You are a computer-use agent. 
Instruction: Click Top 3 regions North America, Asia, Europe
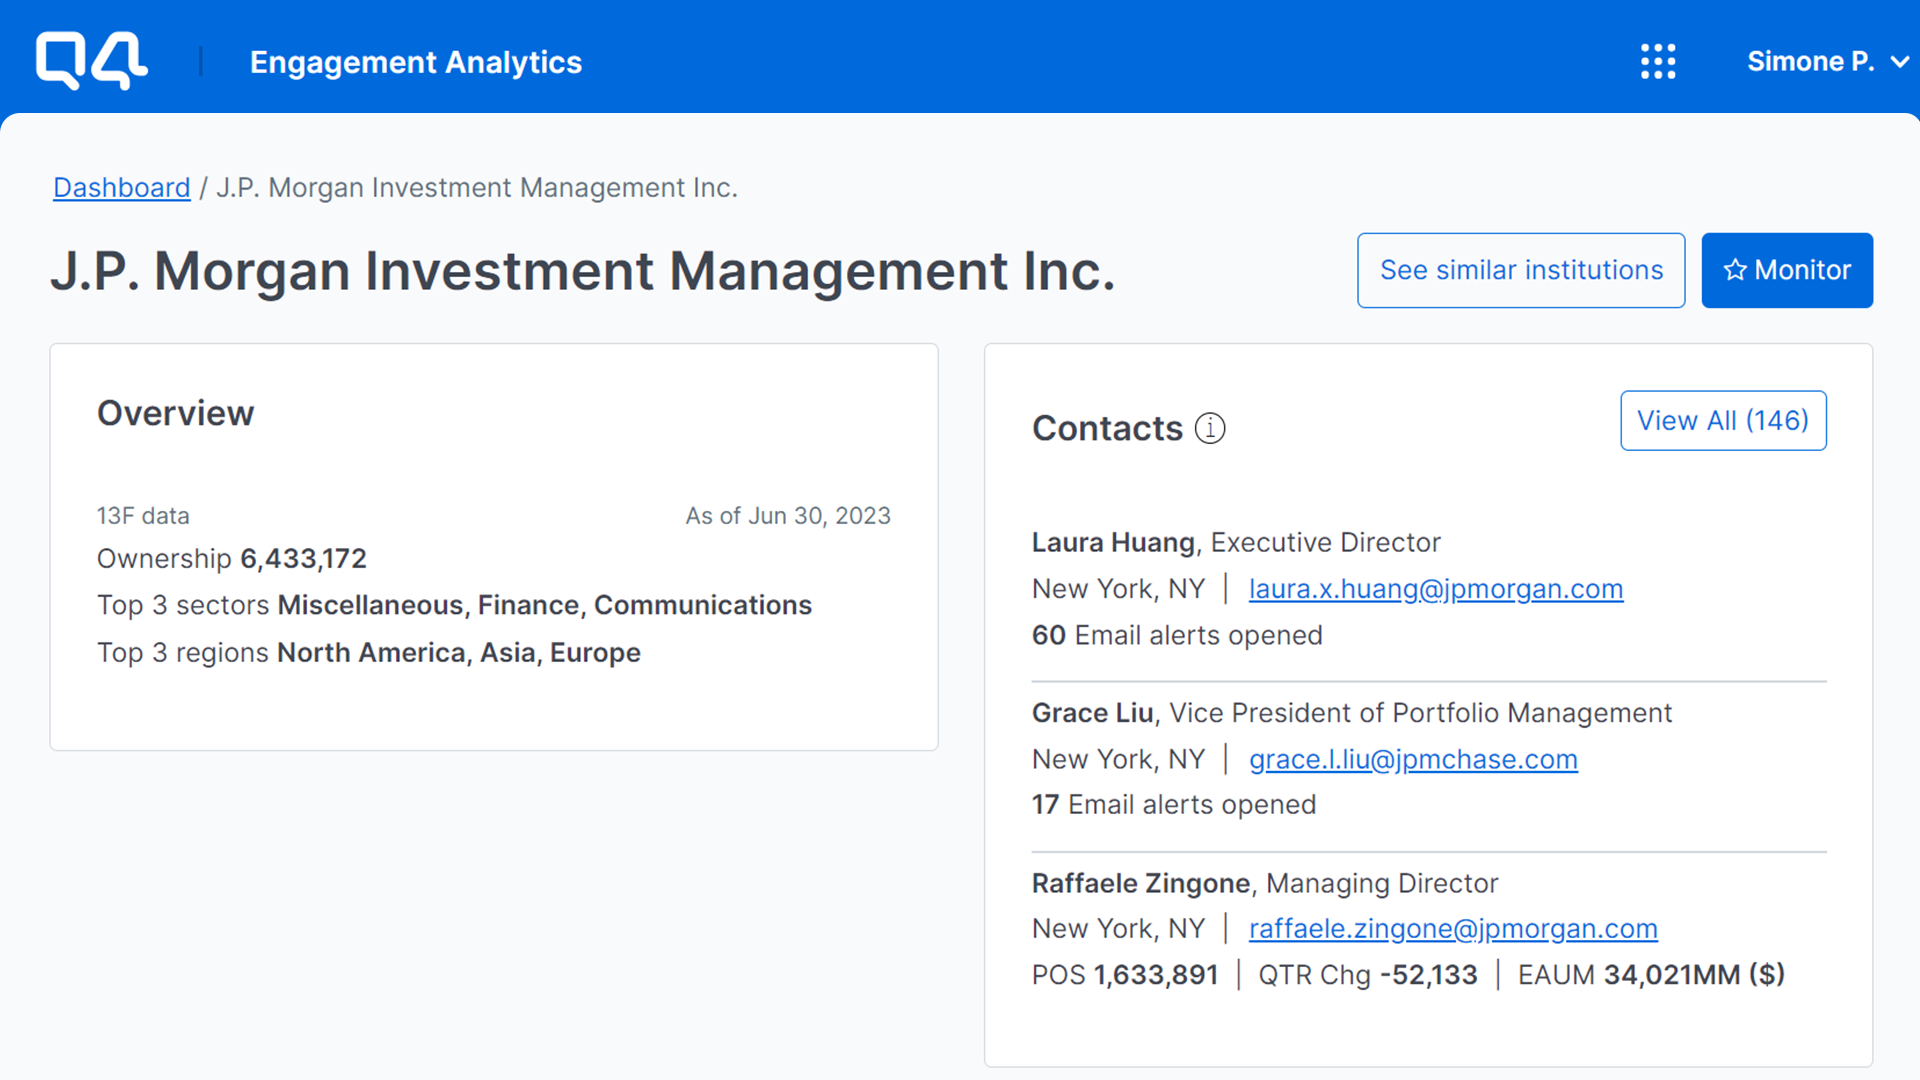click(369, 652)
